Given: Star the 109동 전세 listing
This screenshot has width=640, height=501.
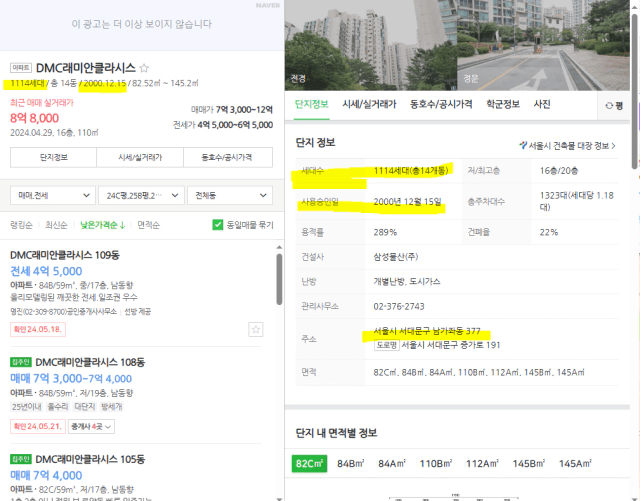Looking at the screenshot, I should pos(256,330).
